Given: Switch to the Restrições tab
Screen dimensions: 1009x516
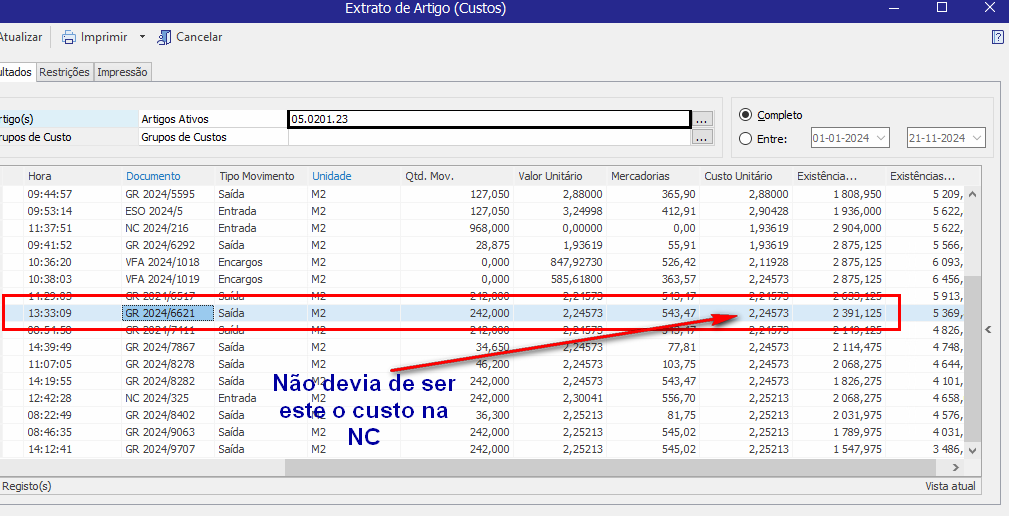Looking at the screenshot, I should point(65,72).
